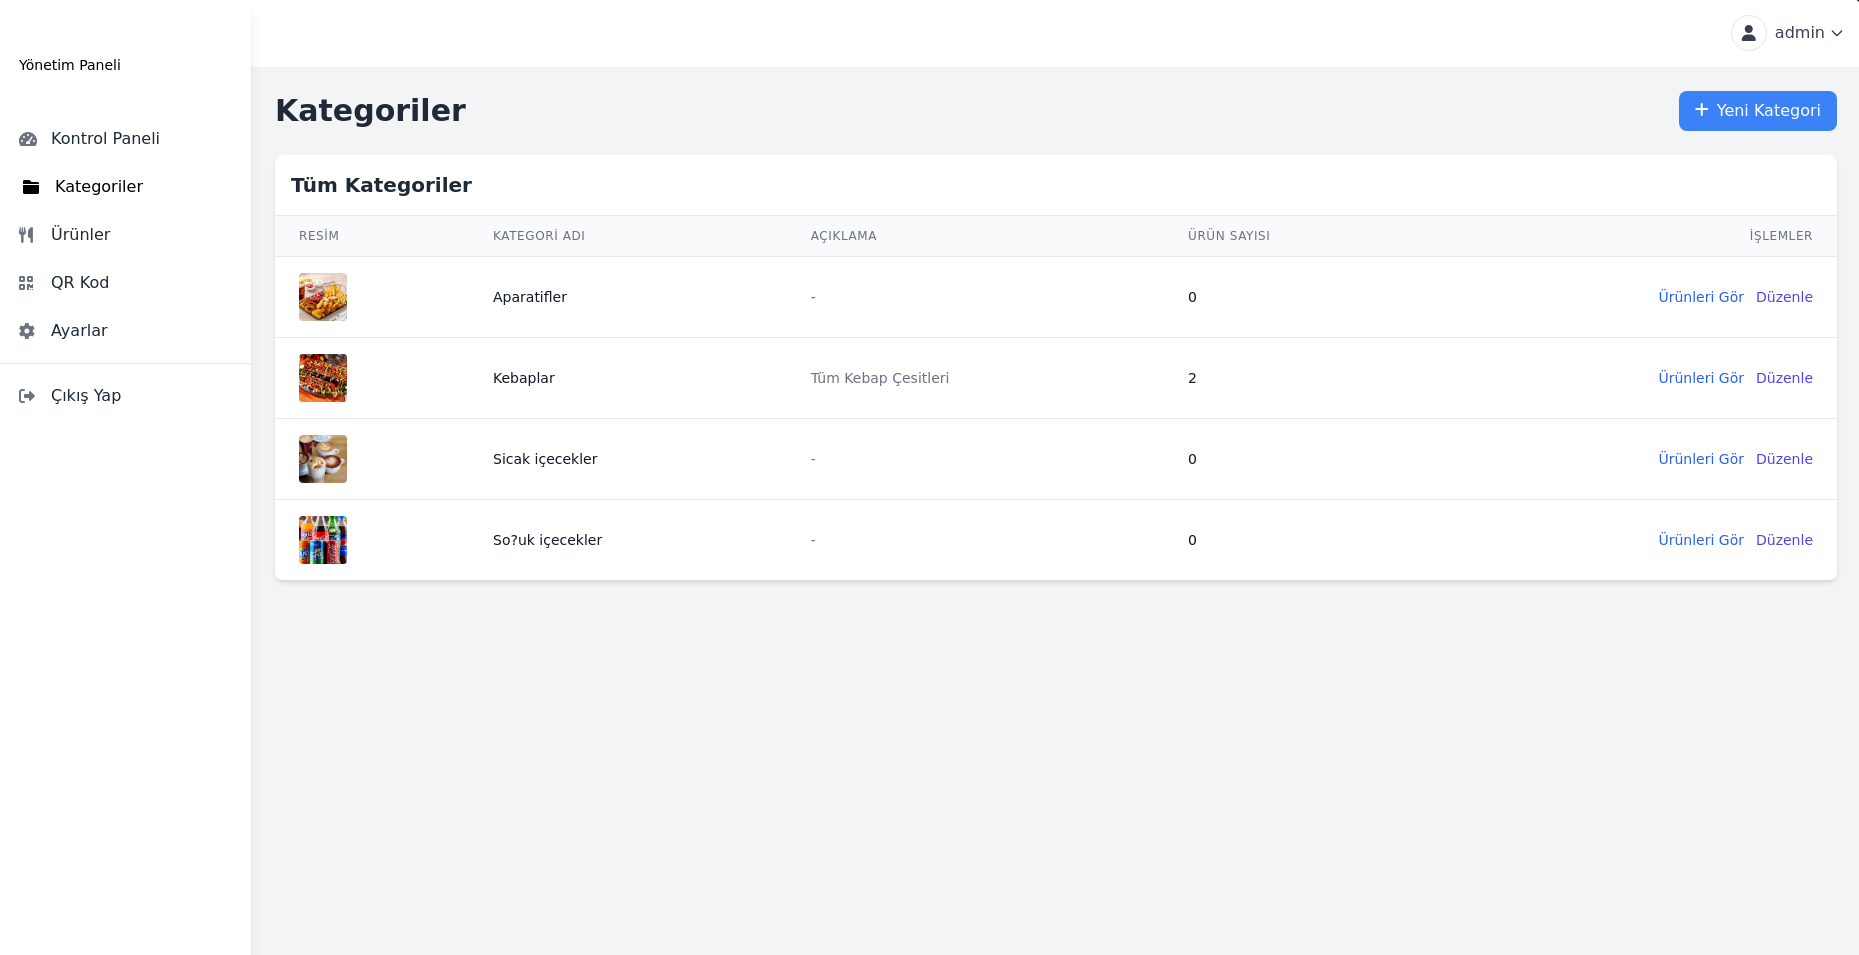Open Ürünleri Gör for Kebaplar
The height and width of the screenshot is (955, 1859).
tap(1700, 378)
